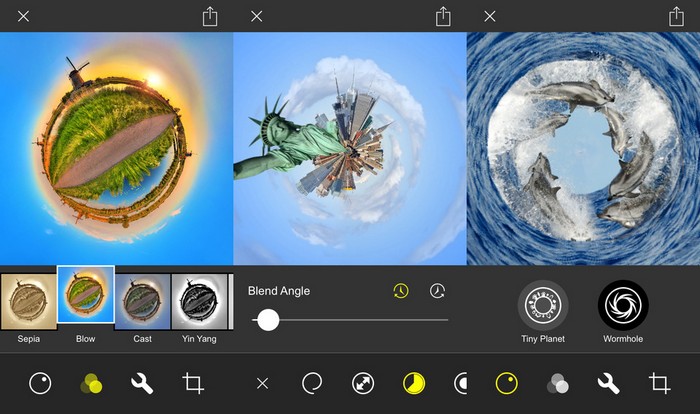Set blend direction to clockwise (white icon)
This screenshot has width=700, height=414.
coord(437,291)
